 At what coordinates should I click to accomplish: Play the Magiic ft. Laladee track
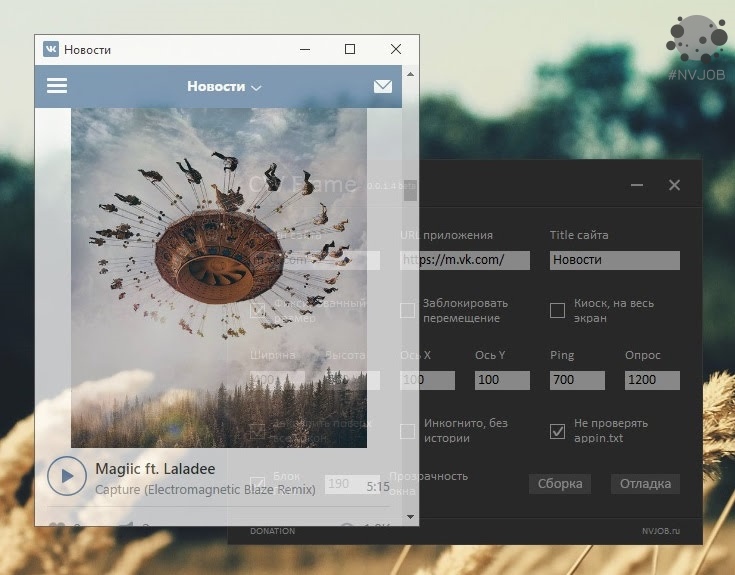67,476
